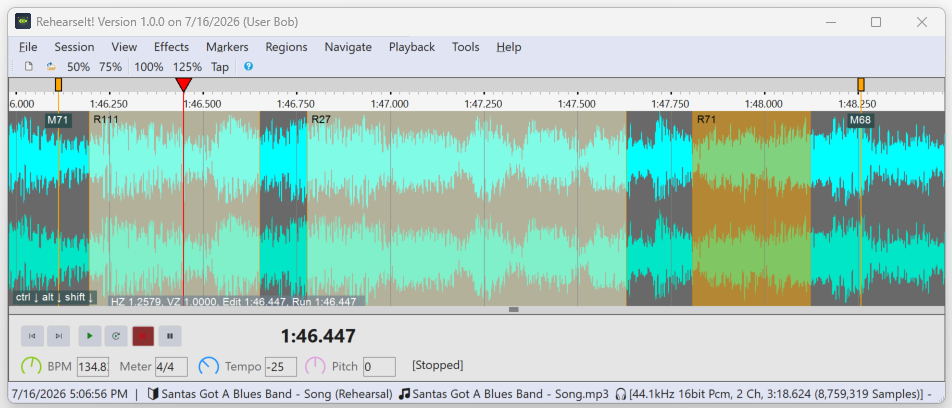Click the orange M71 marker handle on ruler

click(x=58, y=84)
